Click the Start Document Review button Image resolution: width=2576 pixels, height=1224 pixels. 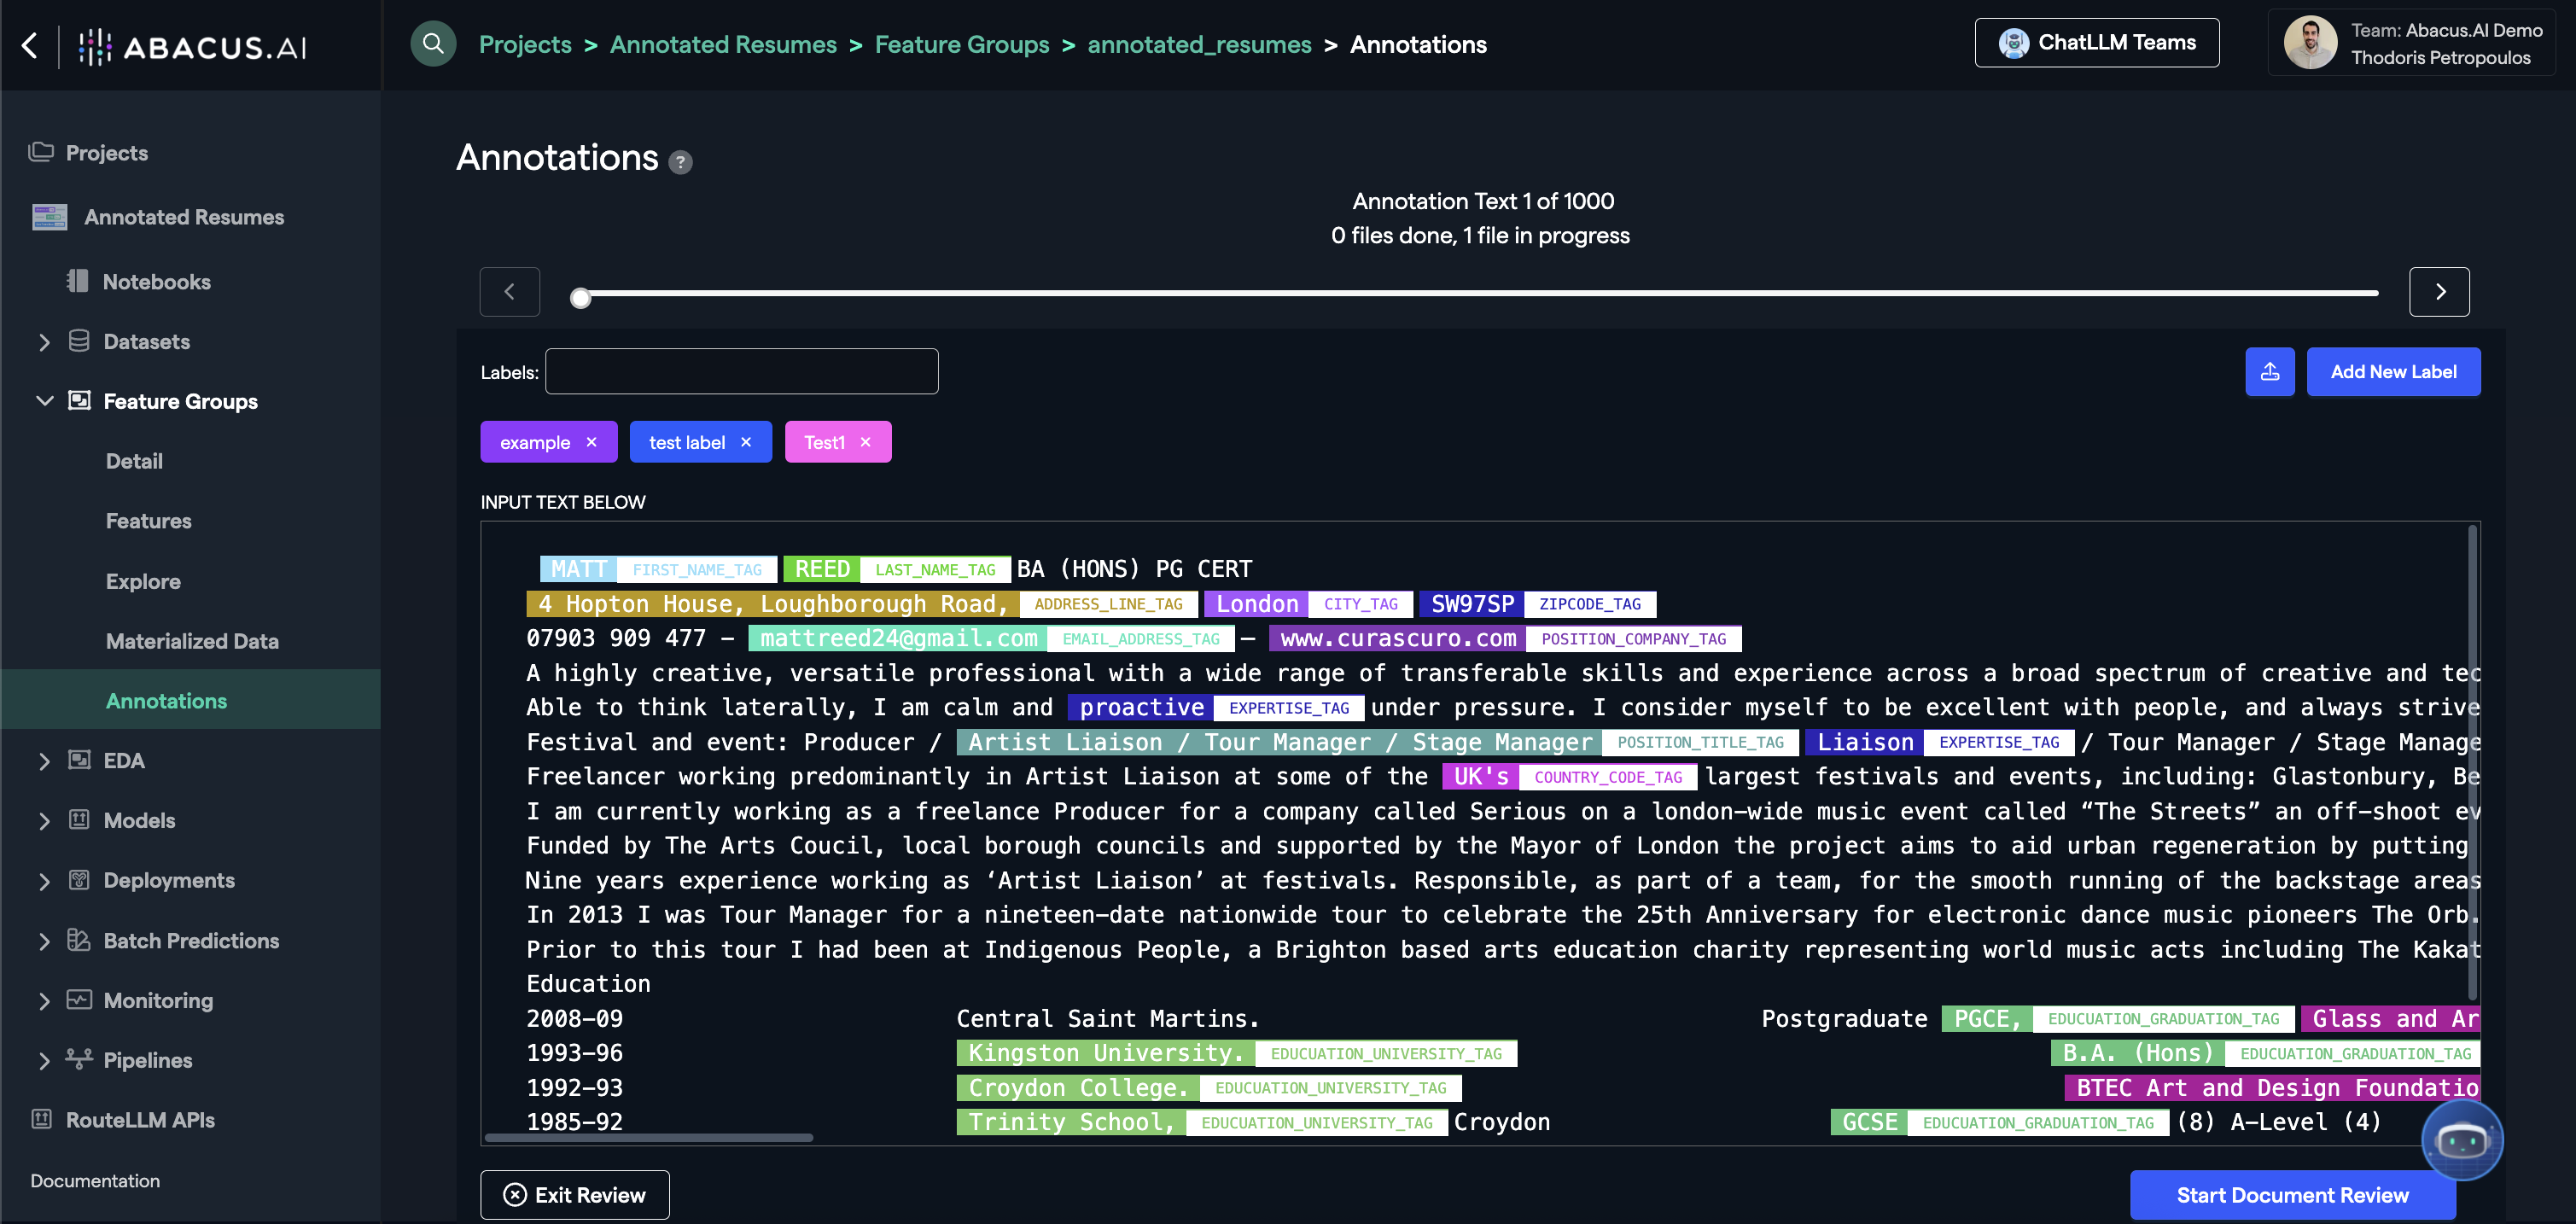(x=2292, y=1195)
